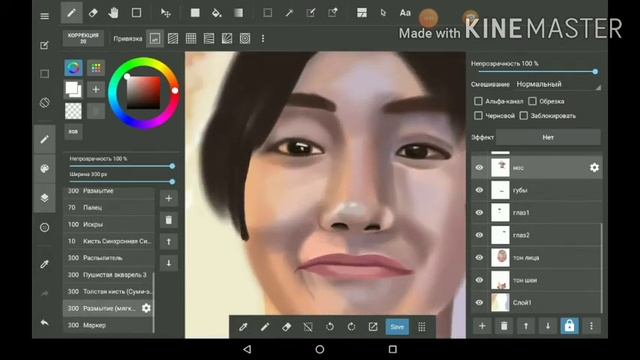640x360 pixels.
Task: Select the rectangular Selection tool
Action: coord(268,13)
